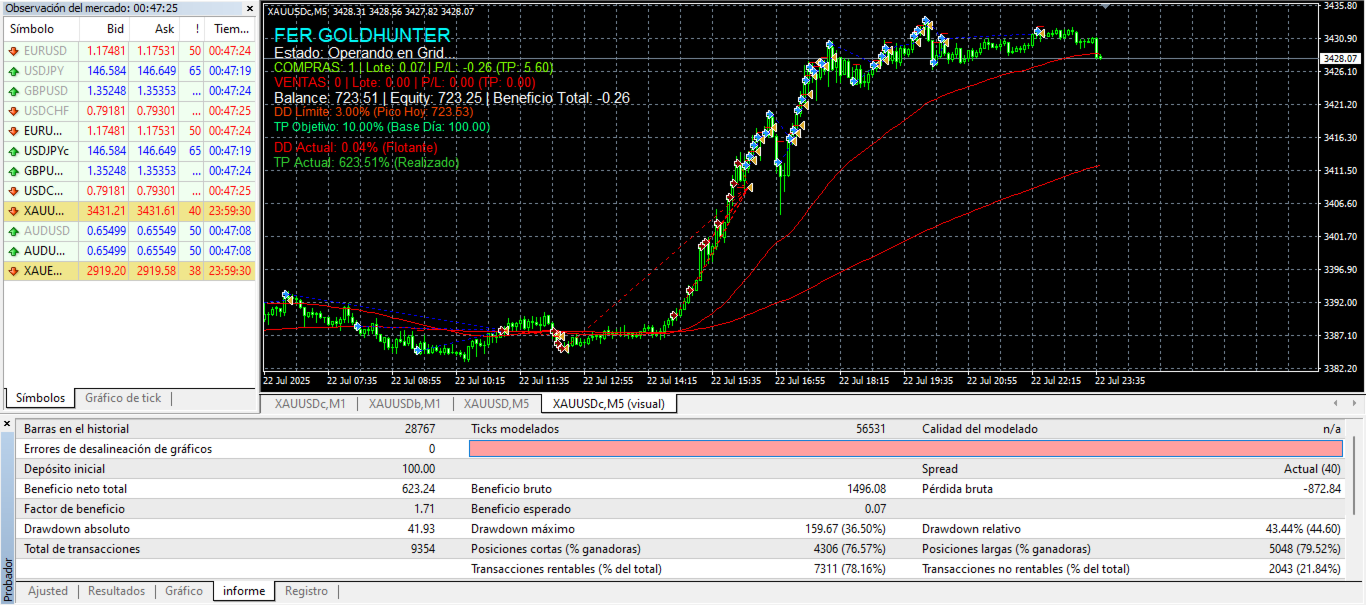Switch to the XAUUSDb,M1 chart tab
The image size is (1366, 605).
[x=404, y=404]
